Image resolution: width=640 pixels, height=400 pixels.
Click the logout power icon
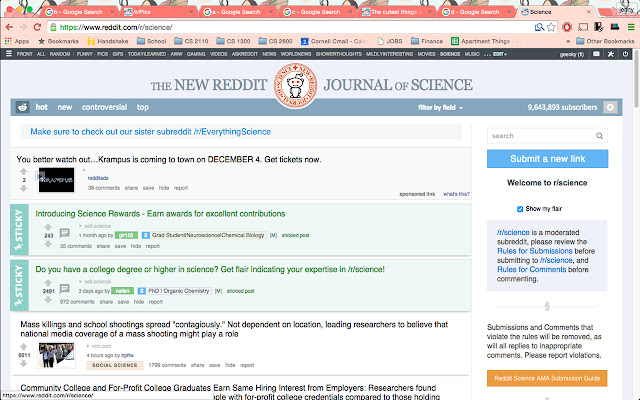pyautogui.click(x=625, y=53)
